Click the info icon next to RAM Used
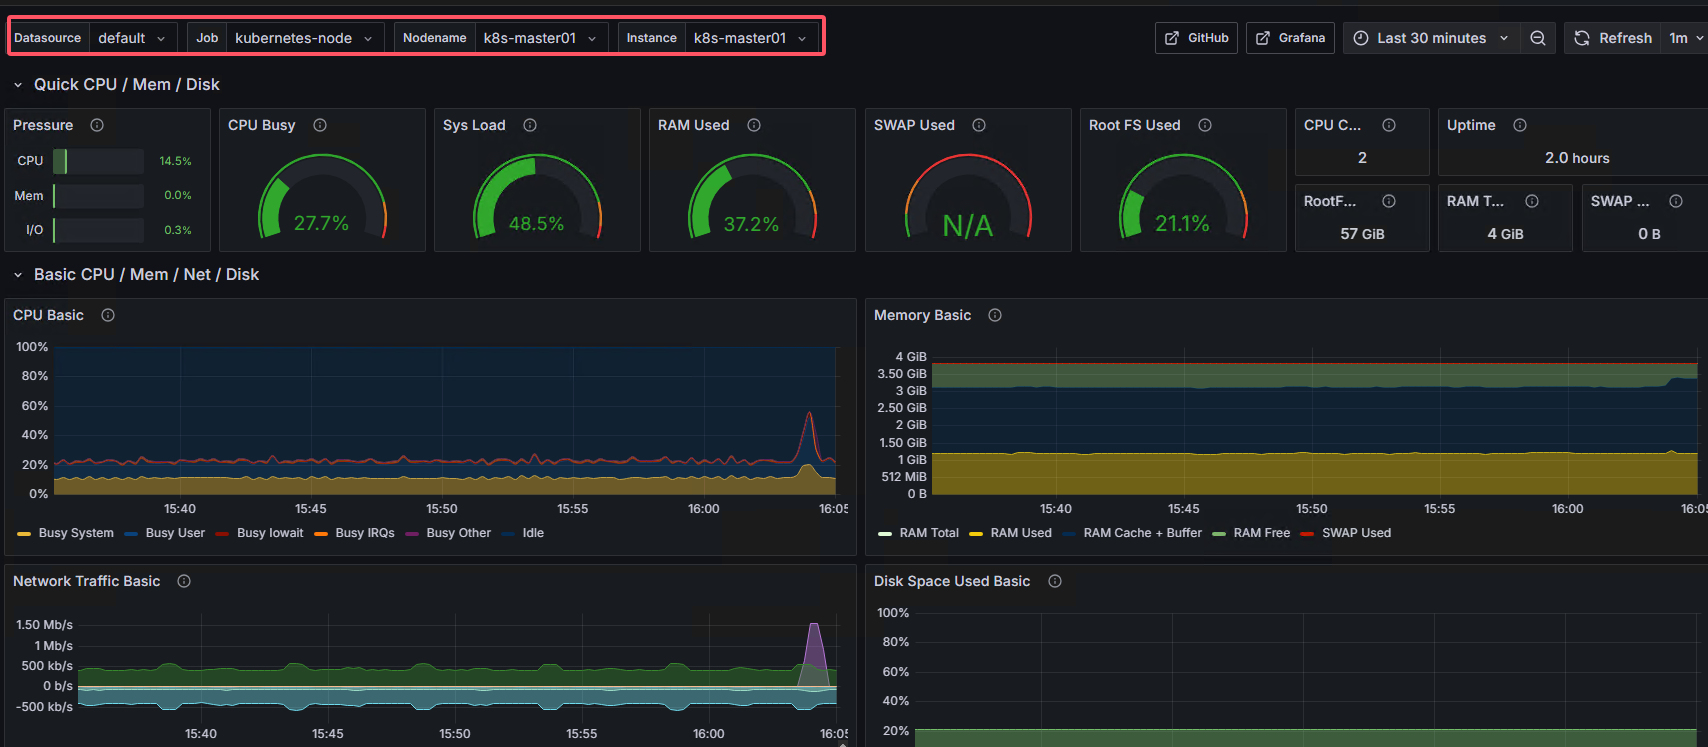The height and width of the screenshot is (747, 1708). pyautogui.click(x=754, y=125)
